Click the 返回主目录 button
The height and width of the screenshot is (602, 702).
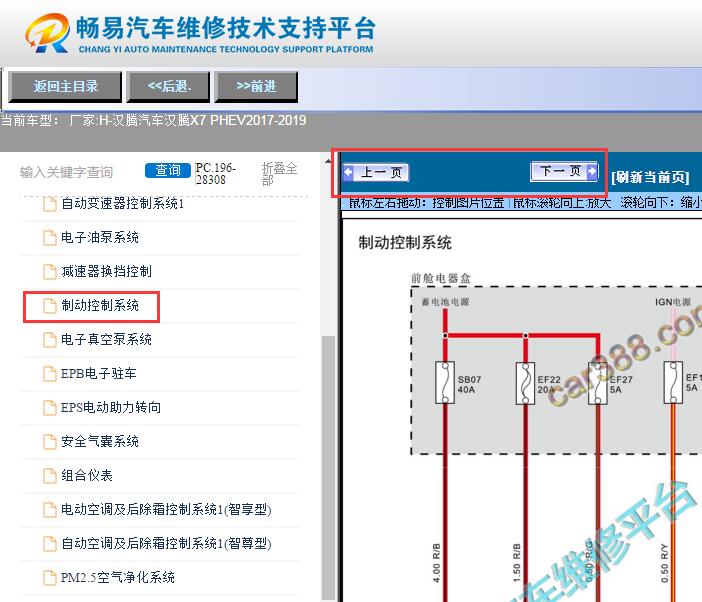(65, 86)
